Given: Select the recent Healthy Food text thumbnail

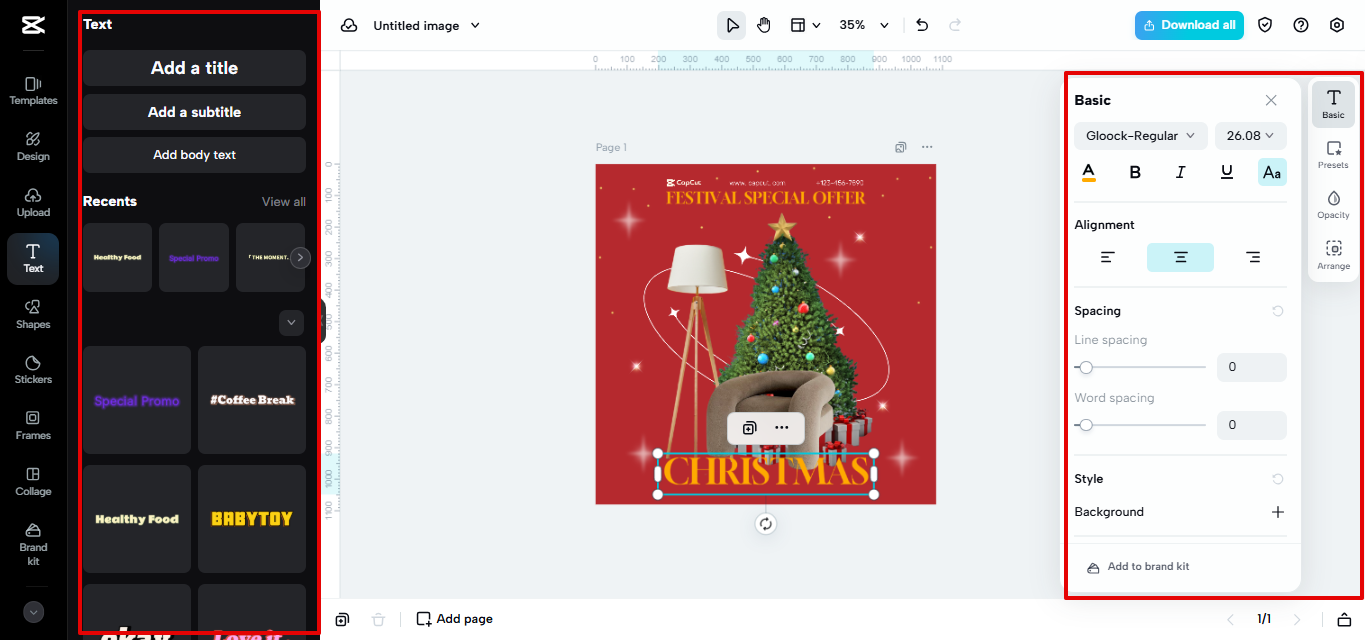Looking at the screenshot, I should pyautogui.click(x=117, y=258).
